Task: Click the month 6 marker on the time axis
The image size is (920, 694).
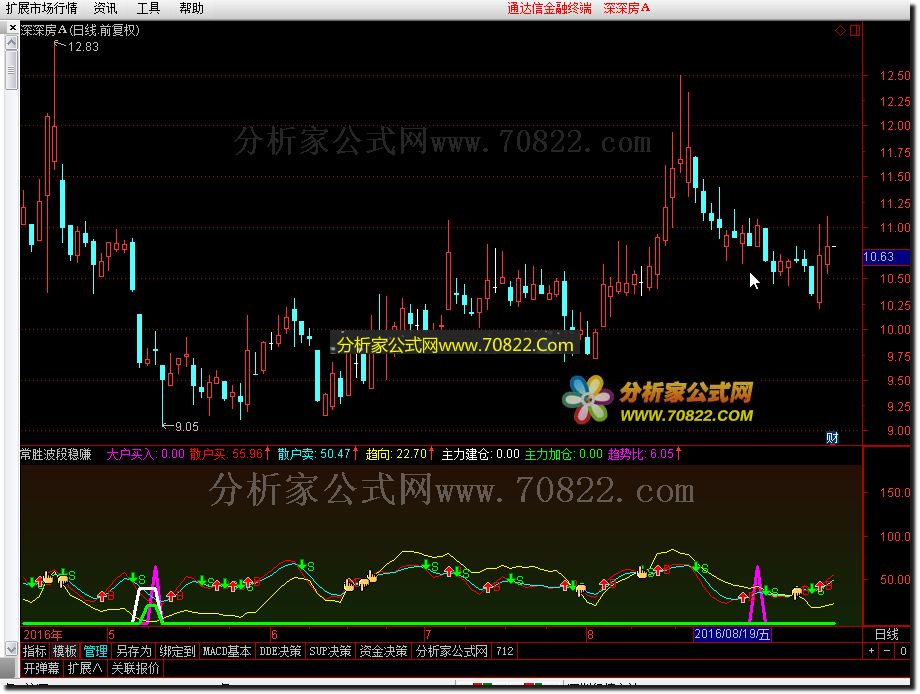Action: pyautogui.click(x=273, y=635)
